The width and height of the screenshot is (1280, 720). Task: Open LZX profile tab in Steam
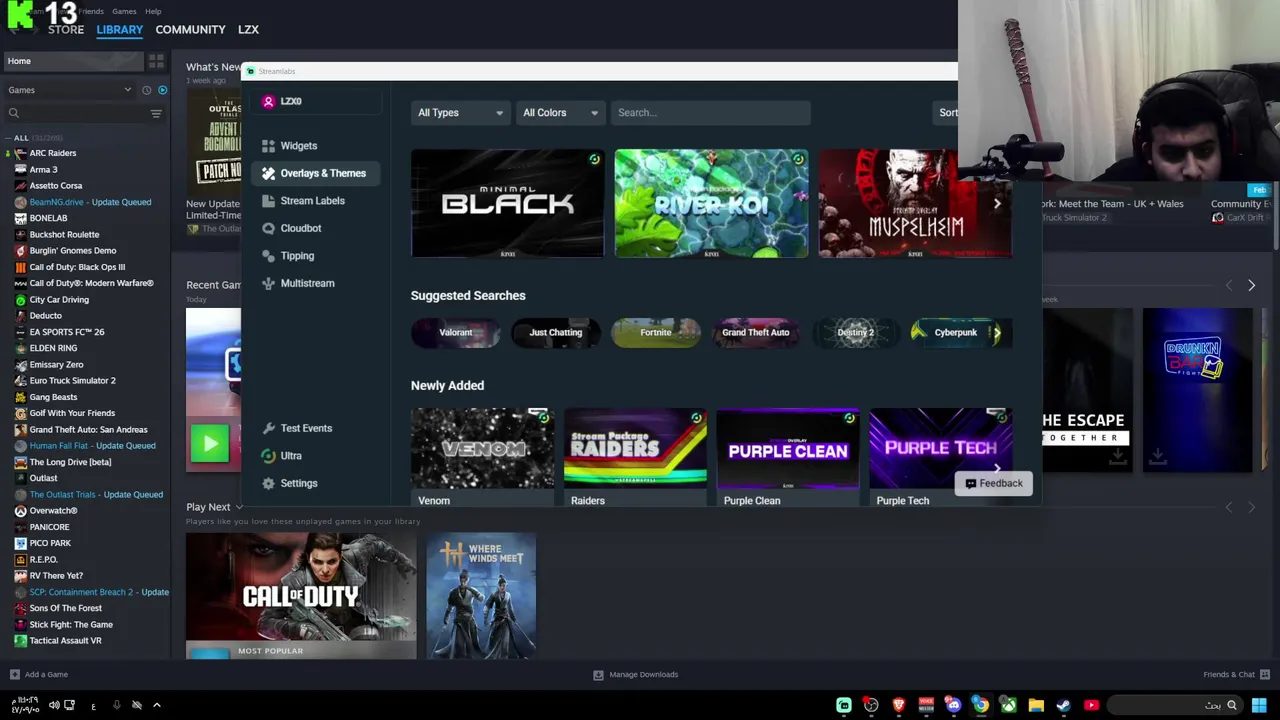(x=248, y=29)
